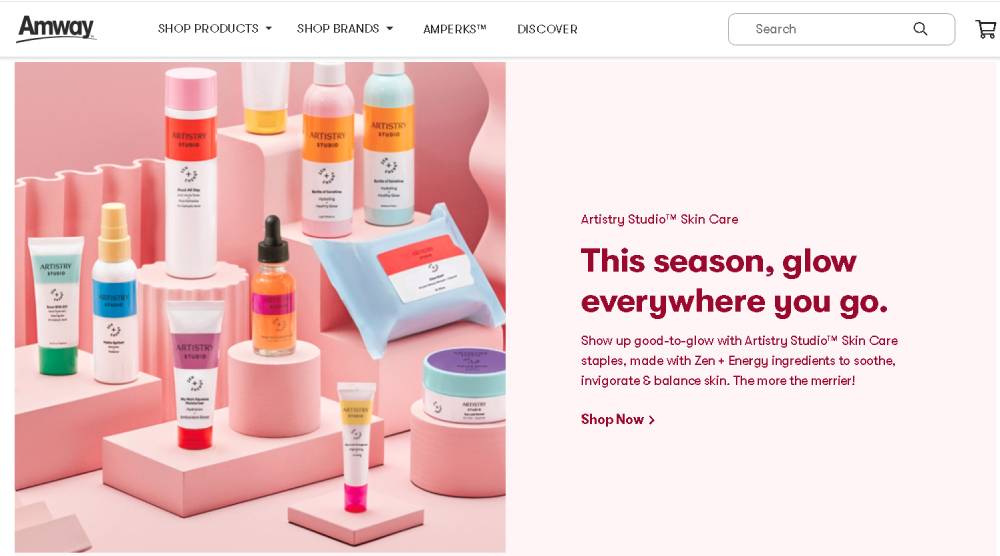Click the orange serum dropper bottle
Viewport: 1000px width, 556px height.
pos(273,286)
